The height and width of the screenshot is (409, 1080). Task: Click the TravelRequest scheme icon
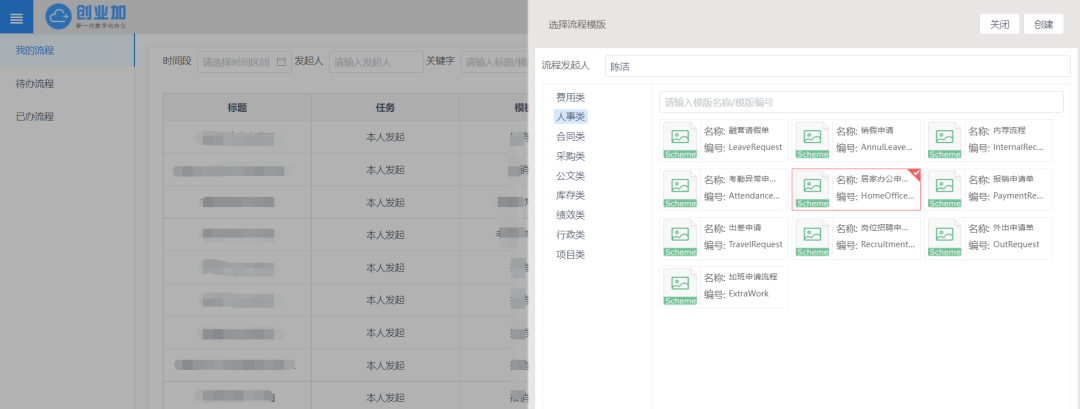click(680, 237)
